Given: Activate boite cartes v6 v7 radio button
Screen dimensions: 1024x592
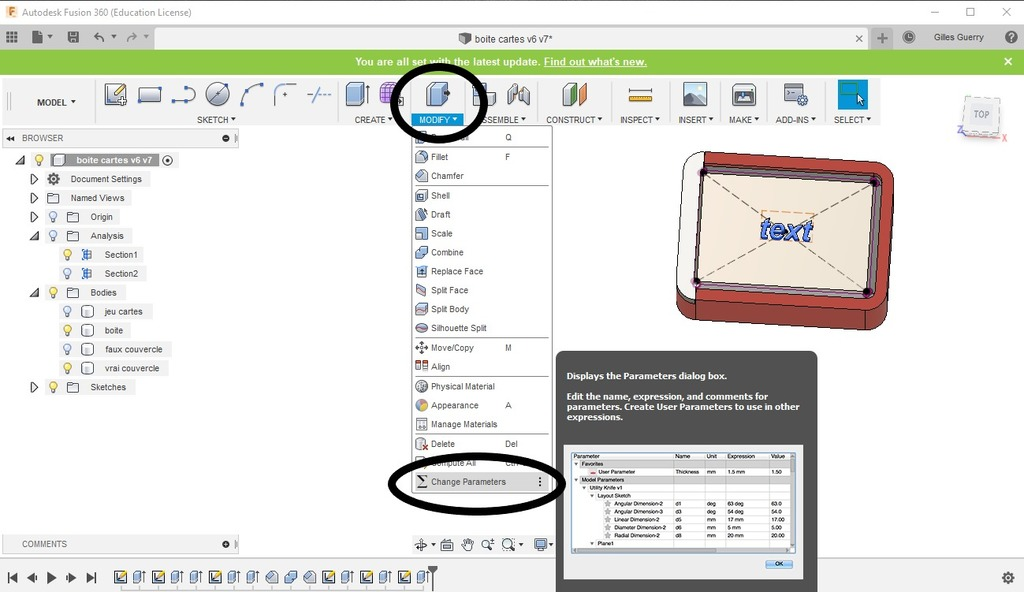Looking at the screenshot, I should click(x=168, y=161).
